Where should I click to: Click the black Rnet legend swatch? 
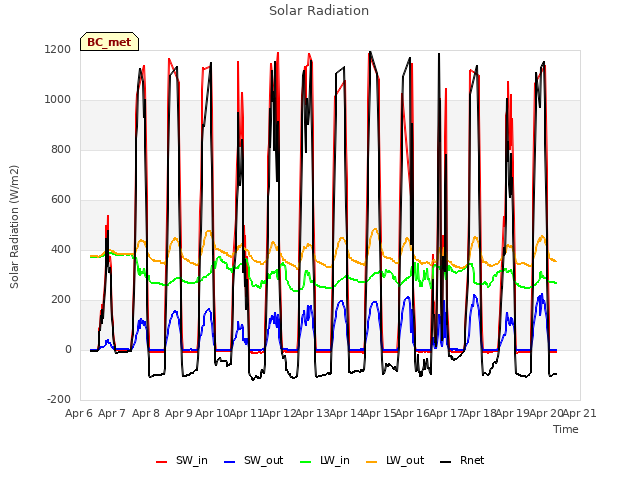pos(446,462)
